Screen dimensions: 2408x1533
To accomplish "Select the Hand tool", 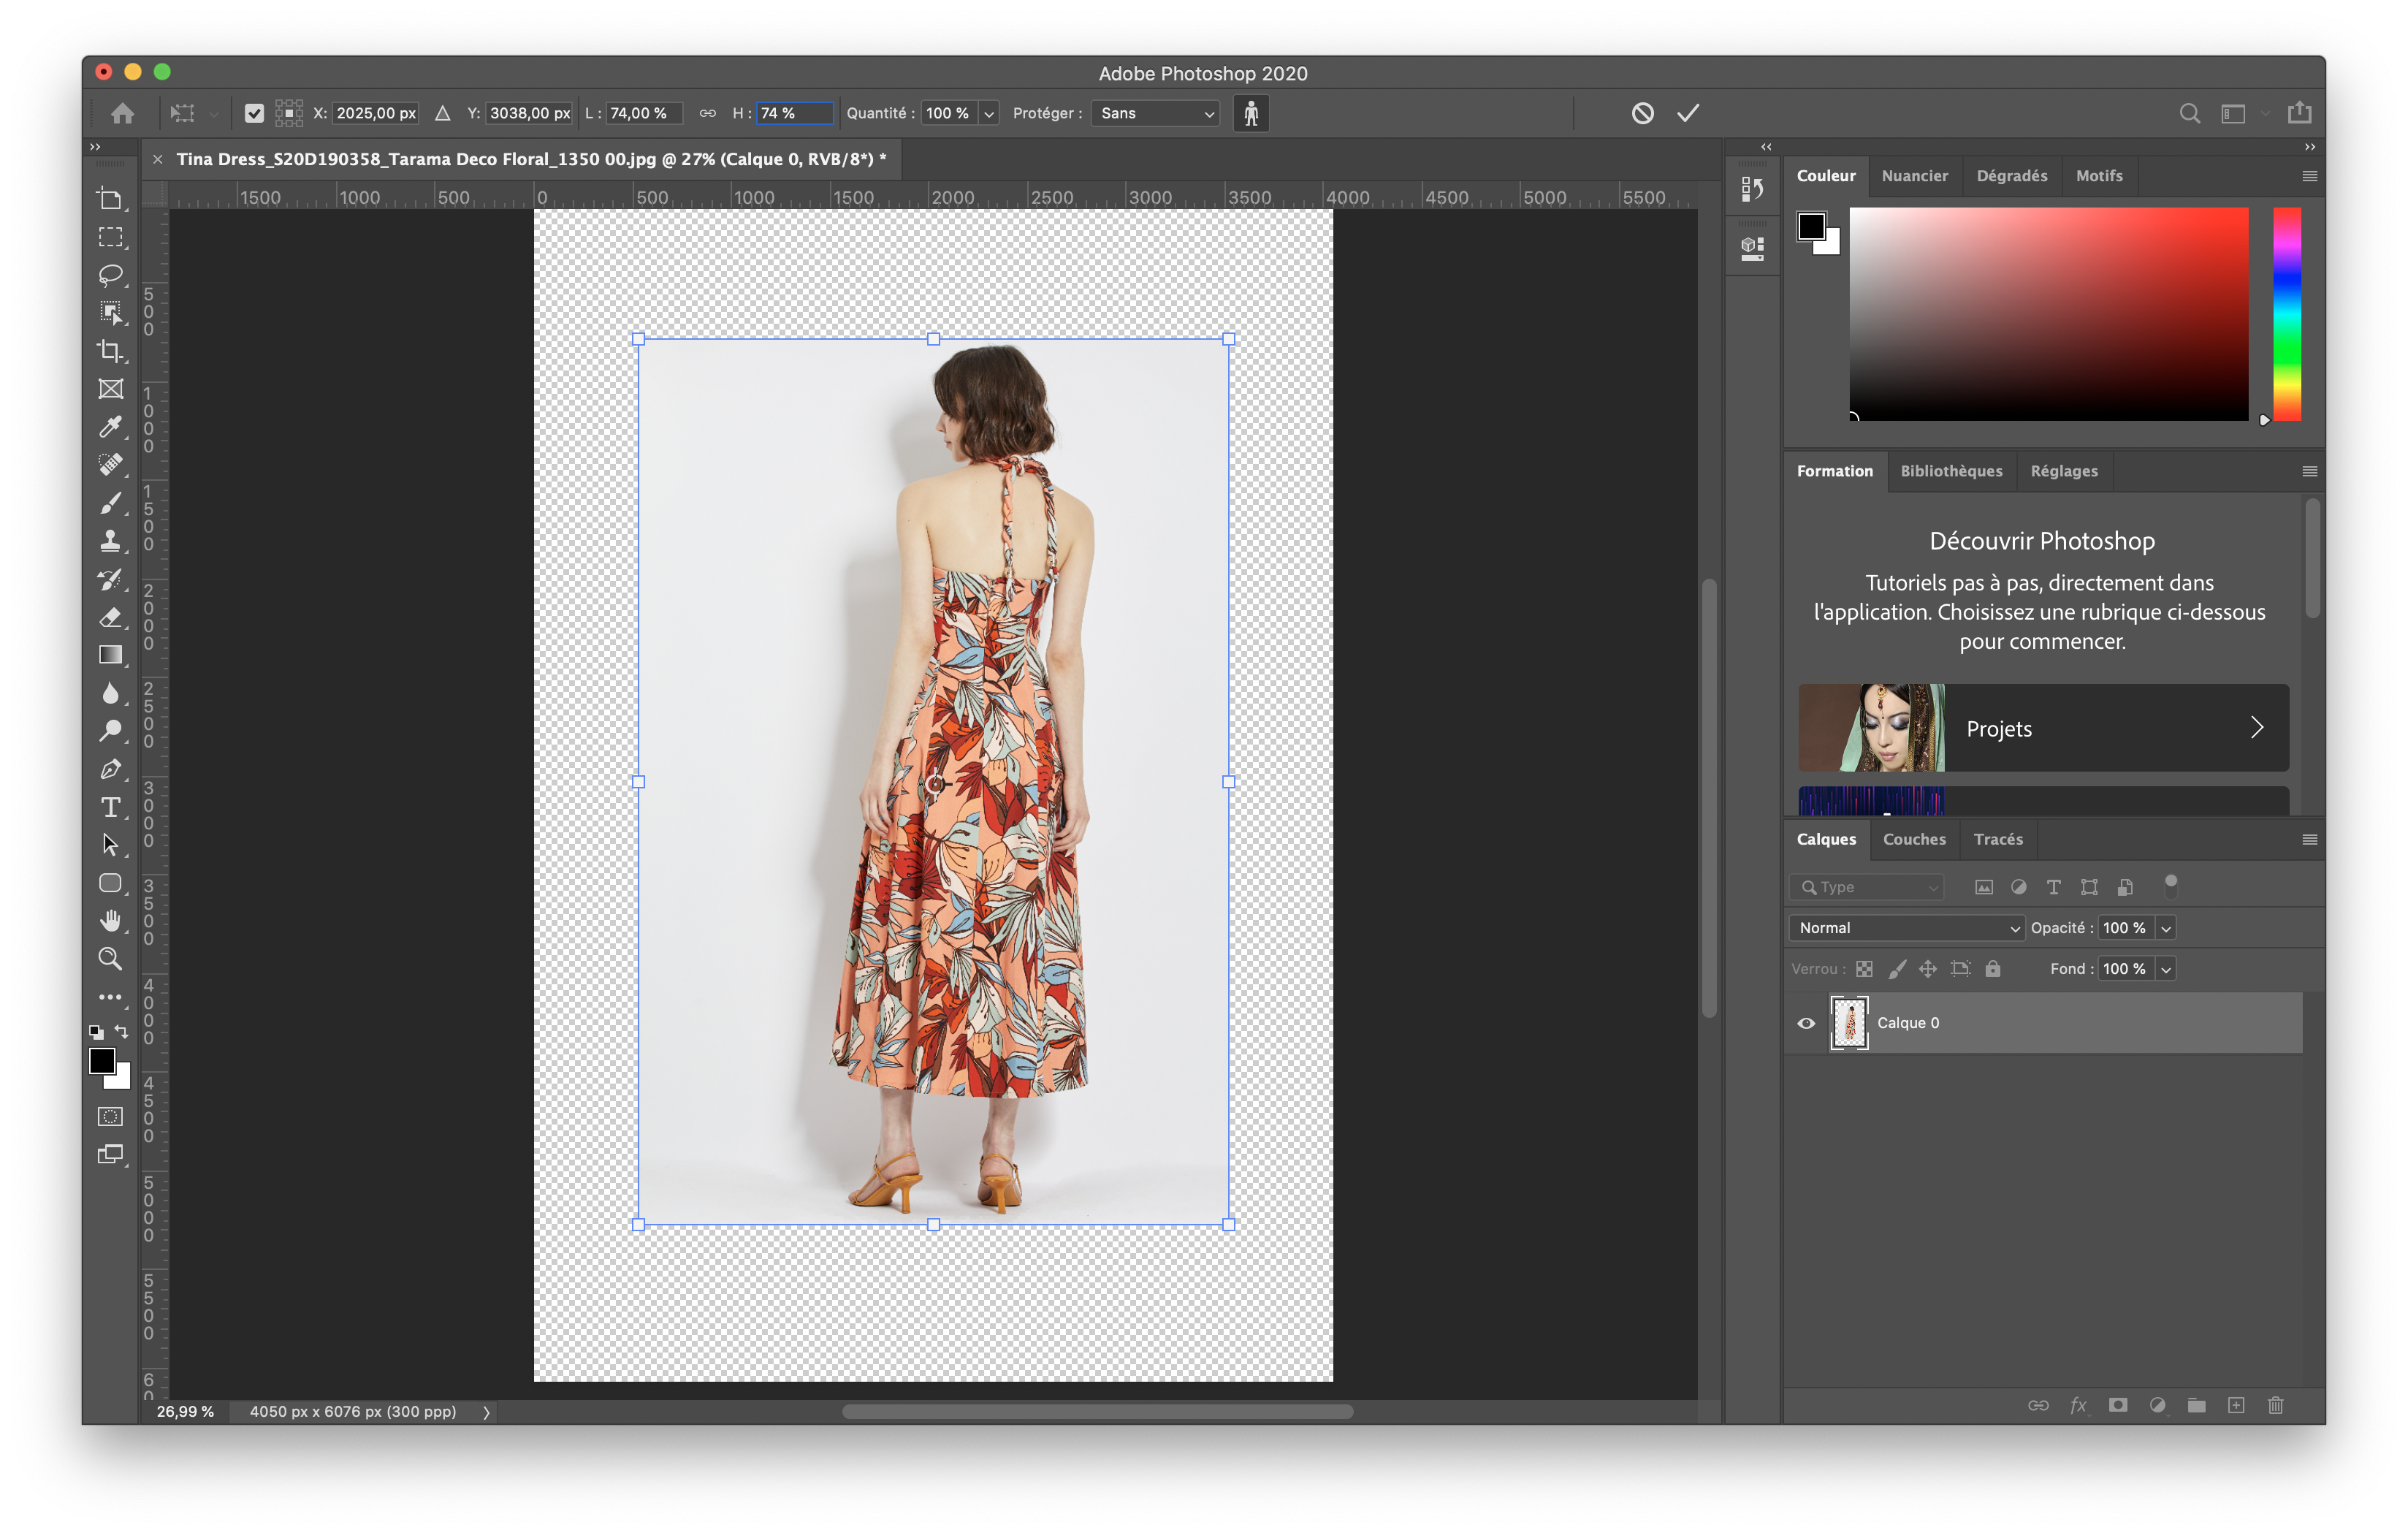I will click(x=111, y=920).
